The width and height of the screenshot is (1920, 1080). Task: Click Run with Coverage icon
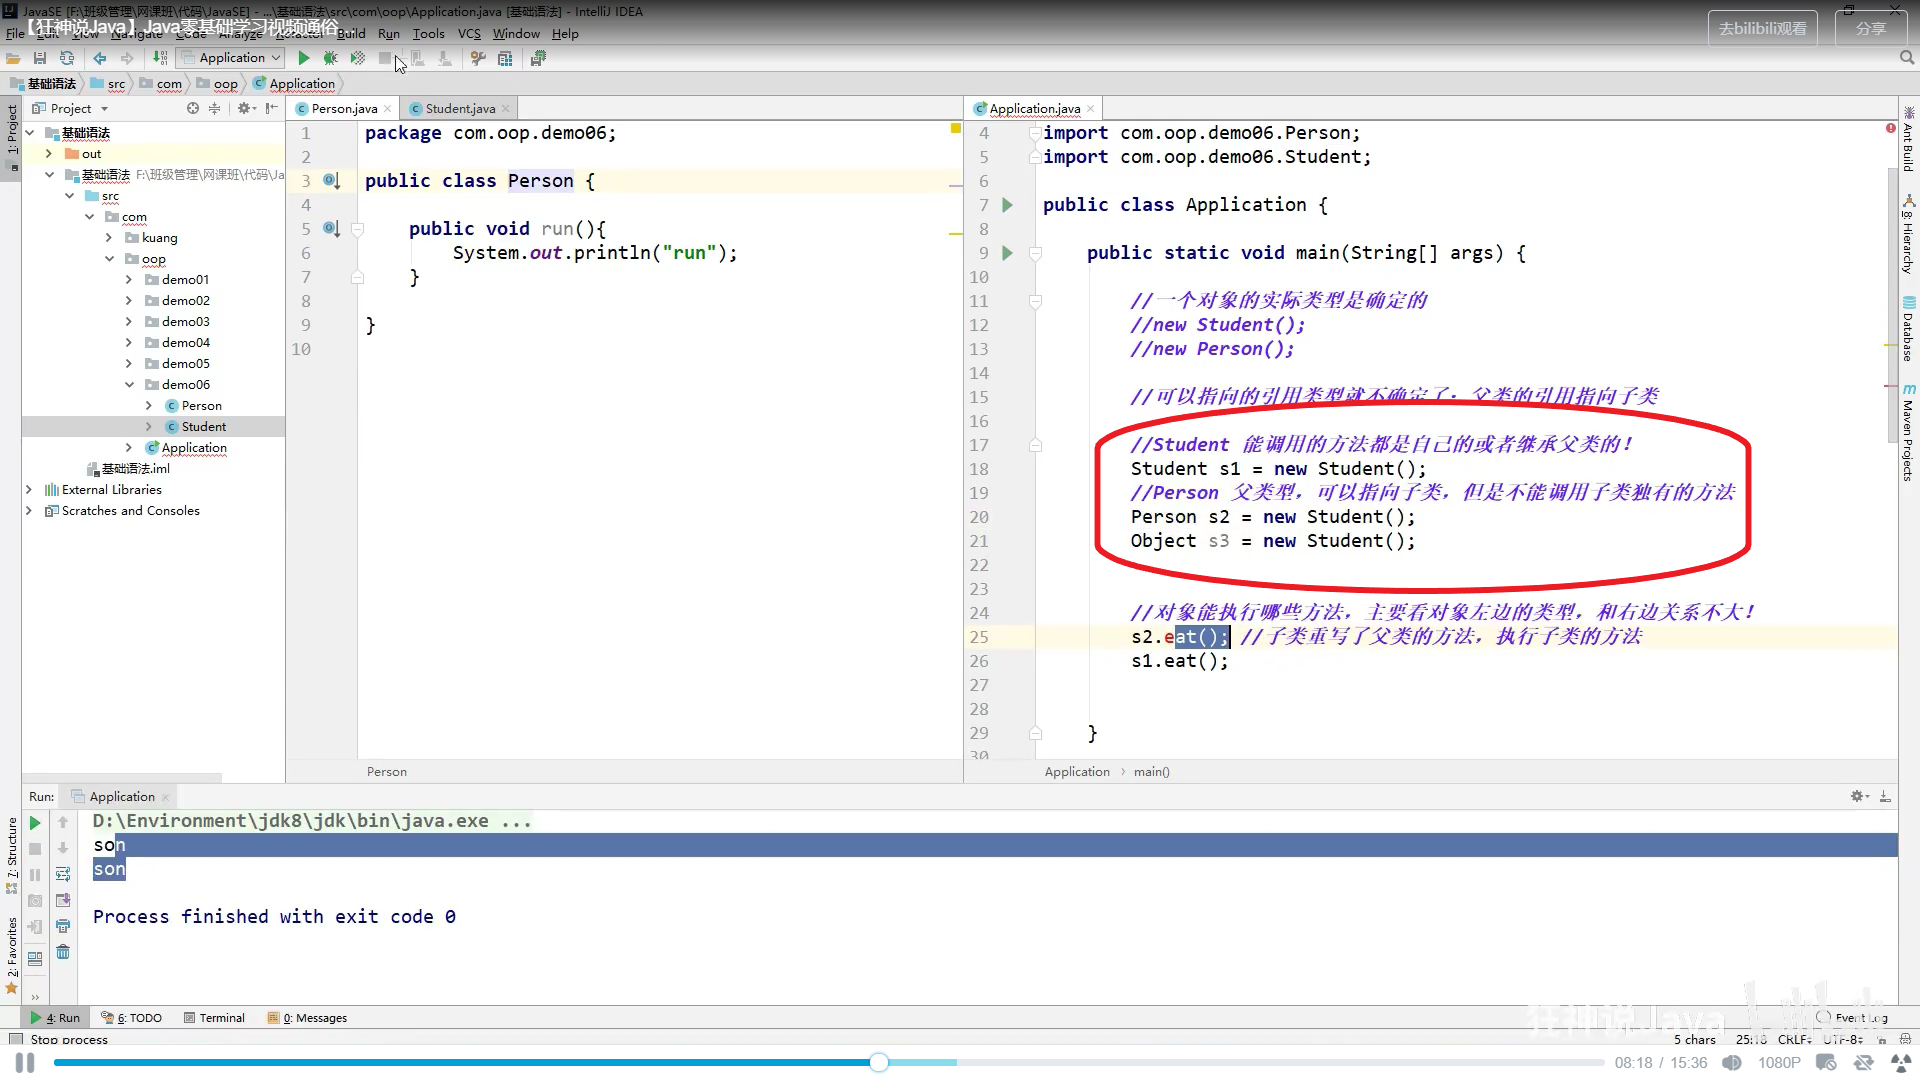[357, 58]
